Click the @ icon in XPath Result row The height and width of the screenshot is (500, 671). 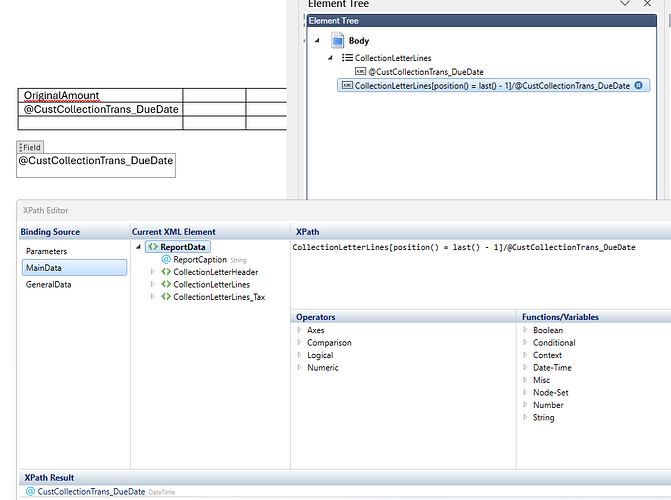coord(30,492)
